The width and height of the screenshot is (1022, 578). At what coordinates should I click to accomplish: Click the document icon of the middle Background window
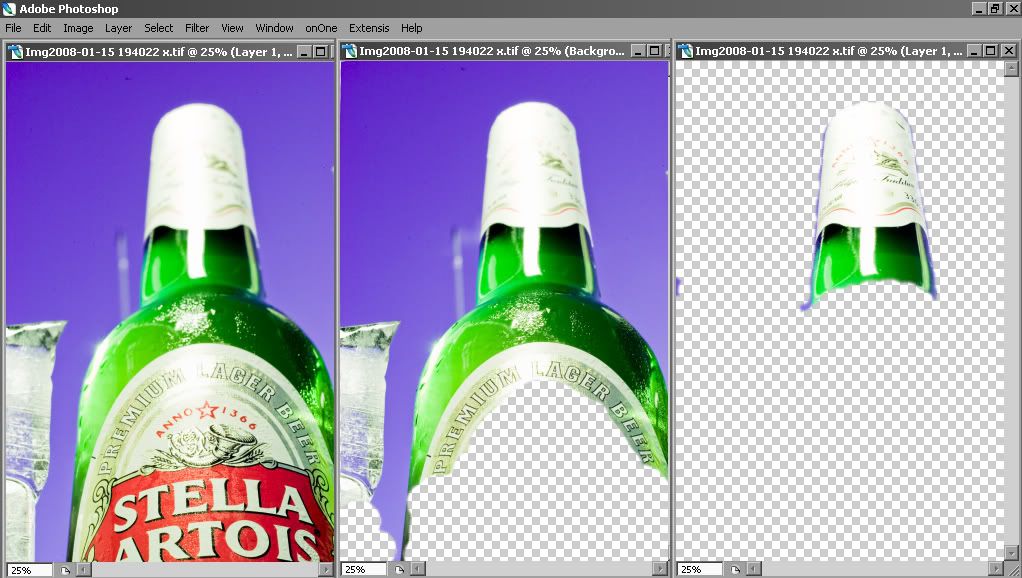click(349, 51)
